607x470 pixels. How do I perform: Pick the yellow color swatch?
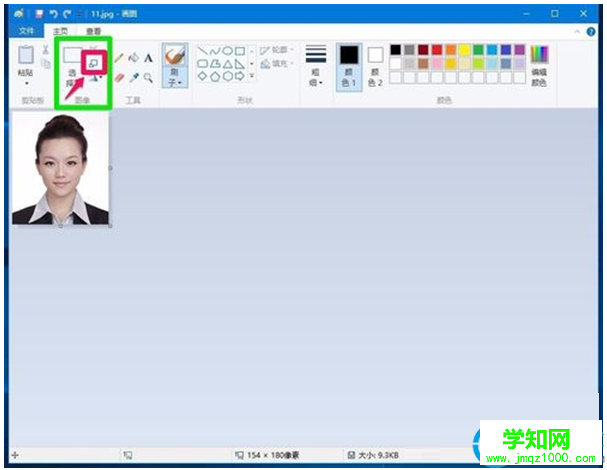point(464,50)
